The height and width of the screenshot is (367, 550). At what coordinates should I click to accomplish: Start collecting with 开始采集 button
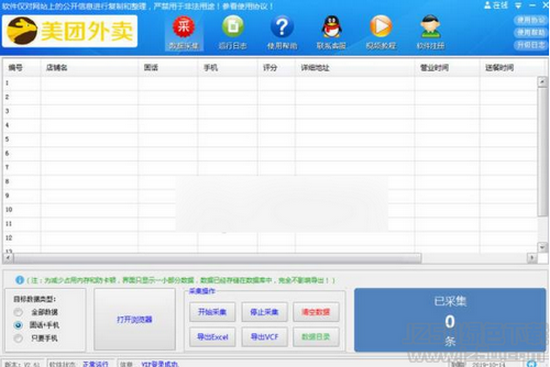213,312
